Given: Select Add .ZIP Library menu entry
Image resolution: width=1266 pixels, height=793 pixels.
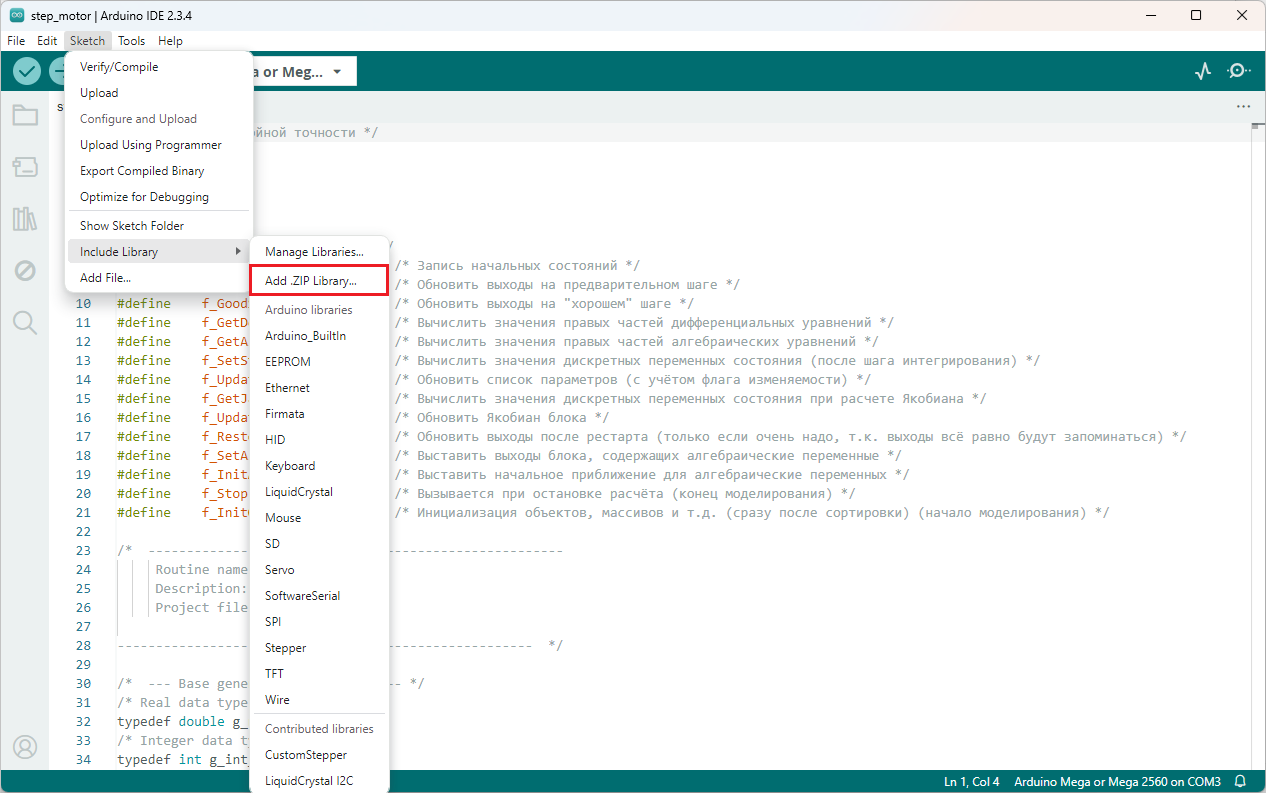Looking at the screenshot, I should point(311,282).
